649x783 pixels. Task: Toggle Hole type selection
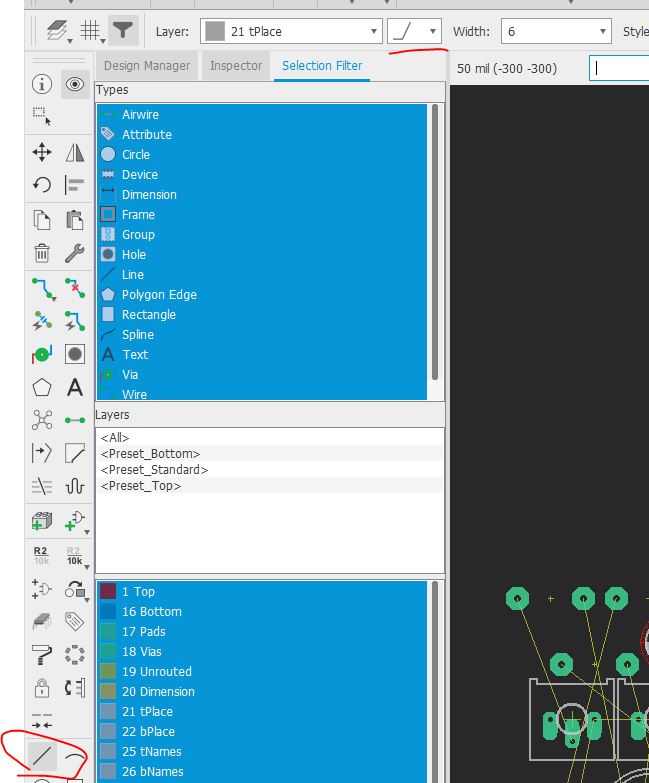(262, 254)
